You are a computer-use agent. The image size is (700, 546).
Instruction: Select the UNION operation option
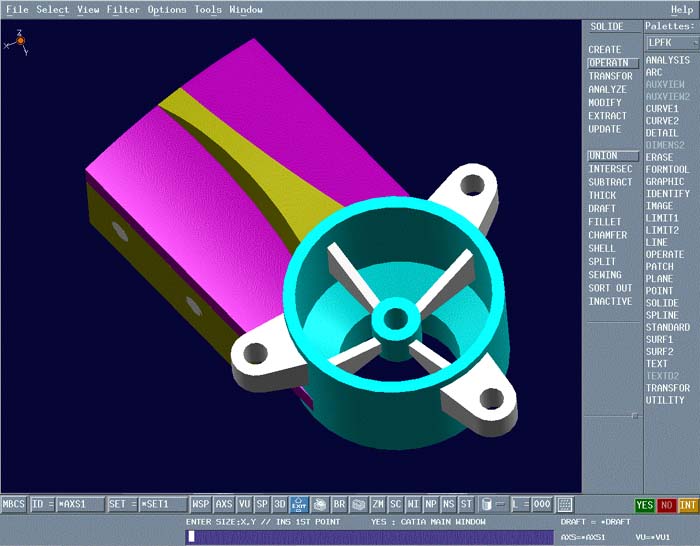(x=603, y=156)
